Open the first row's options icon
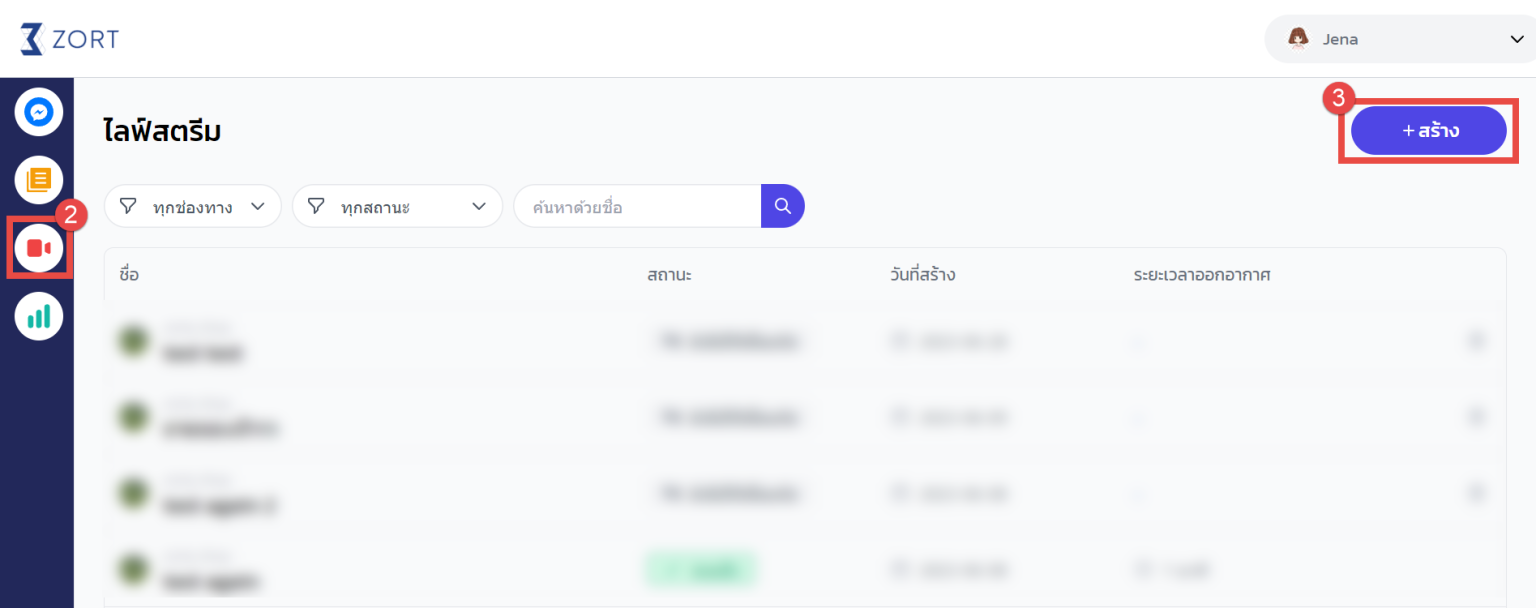The width and height of the screenshot is (1536, 608). click(1476, 341)
